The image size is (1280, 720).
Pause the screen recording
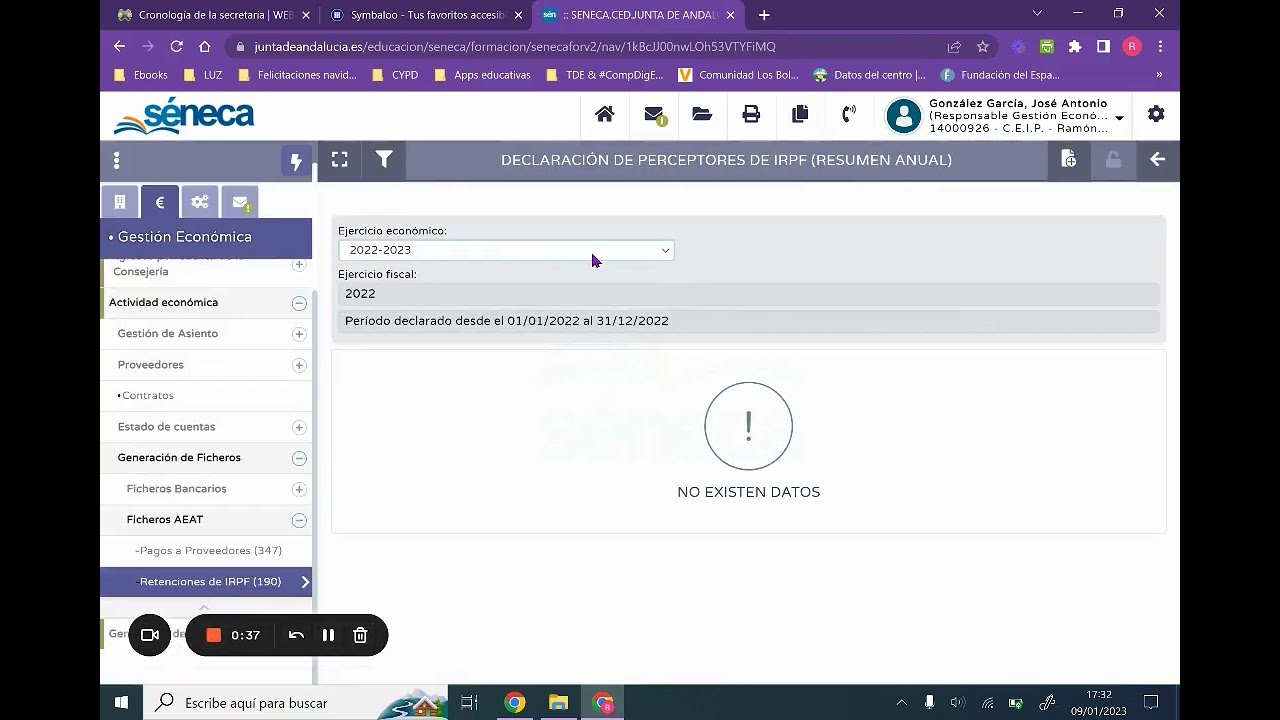[x=328, y=635]
